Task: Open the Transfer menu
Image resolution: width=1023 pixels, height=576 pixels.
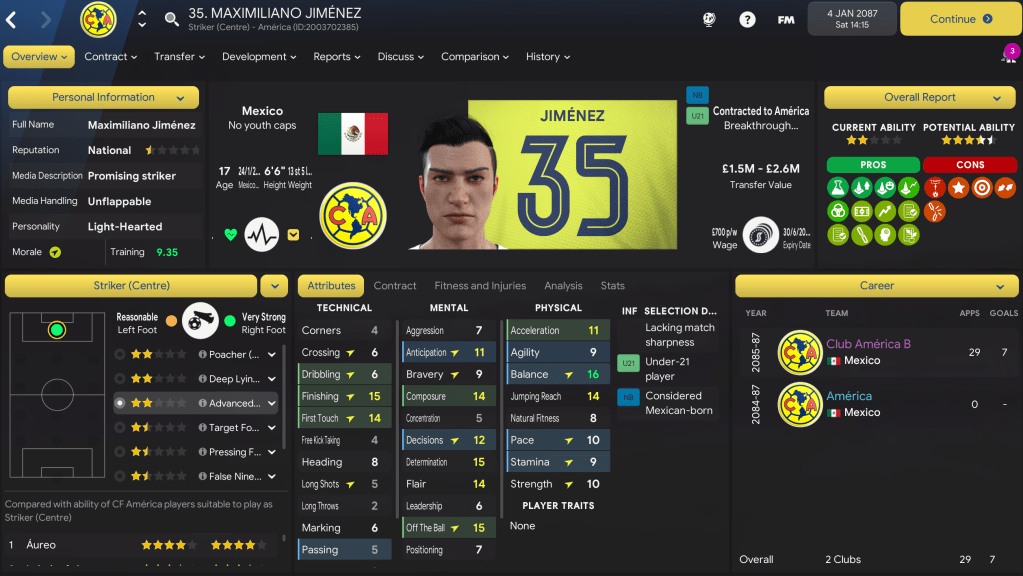Action: [179, 57]
